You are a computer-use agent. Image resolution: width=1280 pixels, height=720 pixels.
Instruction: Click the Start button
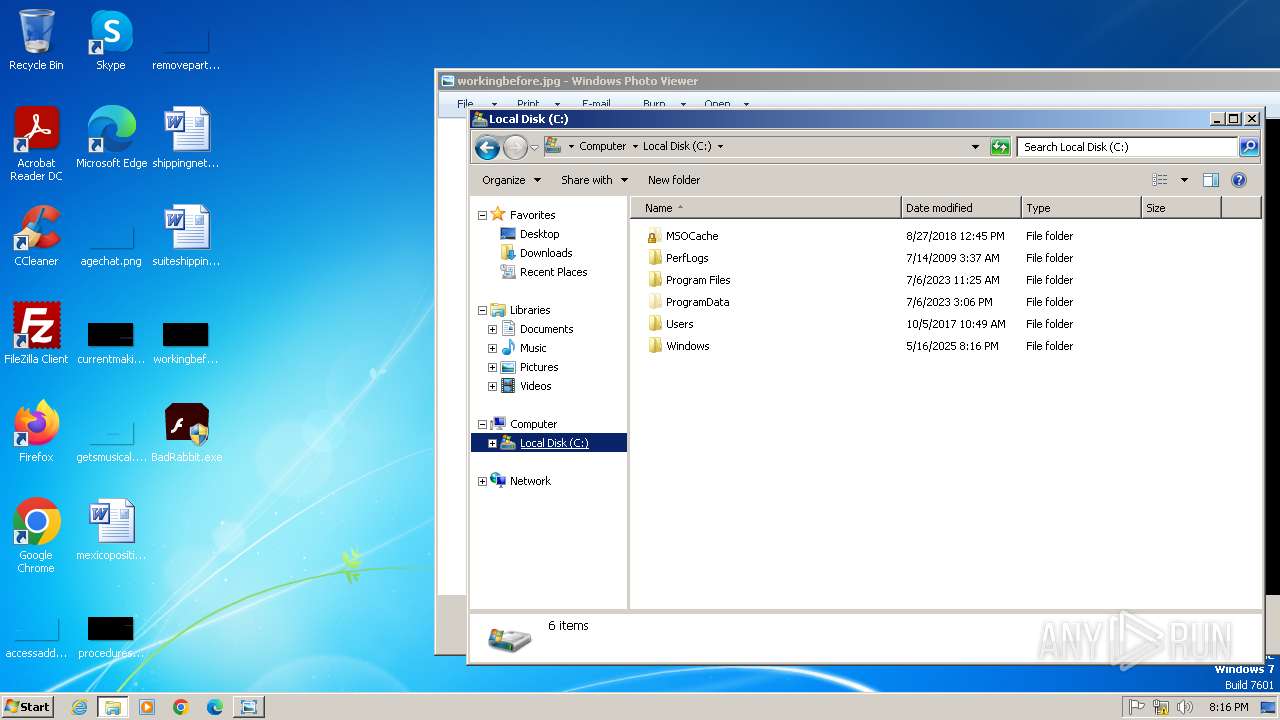pyautogui.click(x=28, y=706)
